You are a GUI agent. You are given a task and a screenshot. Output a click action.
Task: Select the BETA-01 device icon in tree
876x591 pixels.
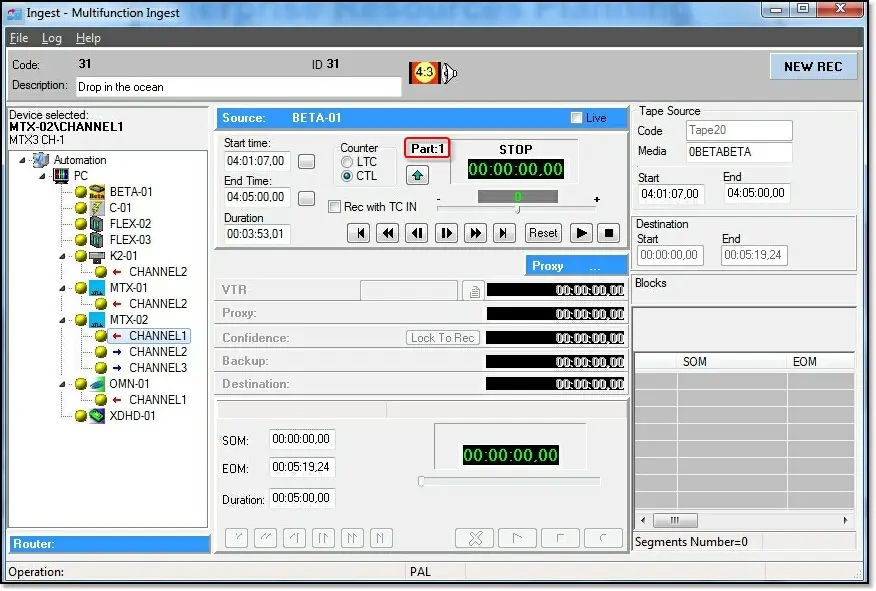click(x=97, y=192)
